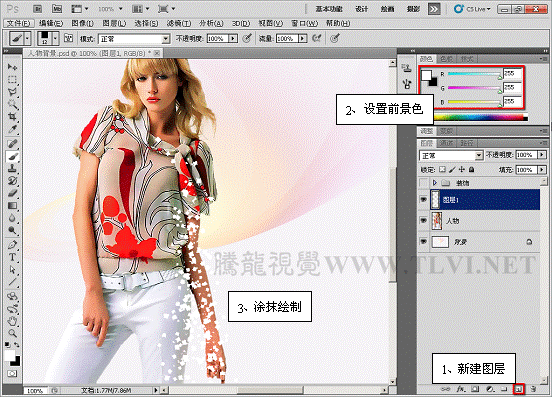This screenshot has height=397, width=552.
Task: Toggle tablet pressure for size icon
Action: [334, 38]
